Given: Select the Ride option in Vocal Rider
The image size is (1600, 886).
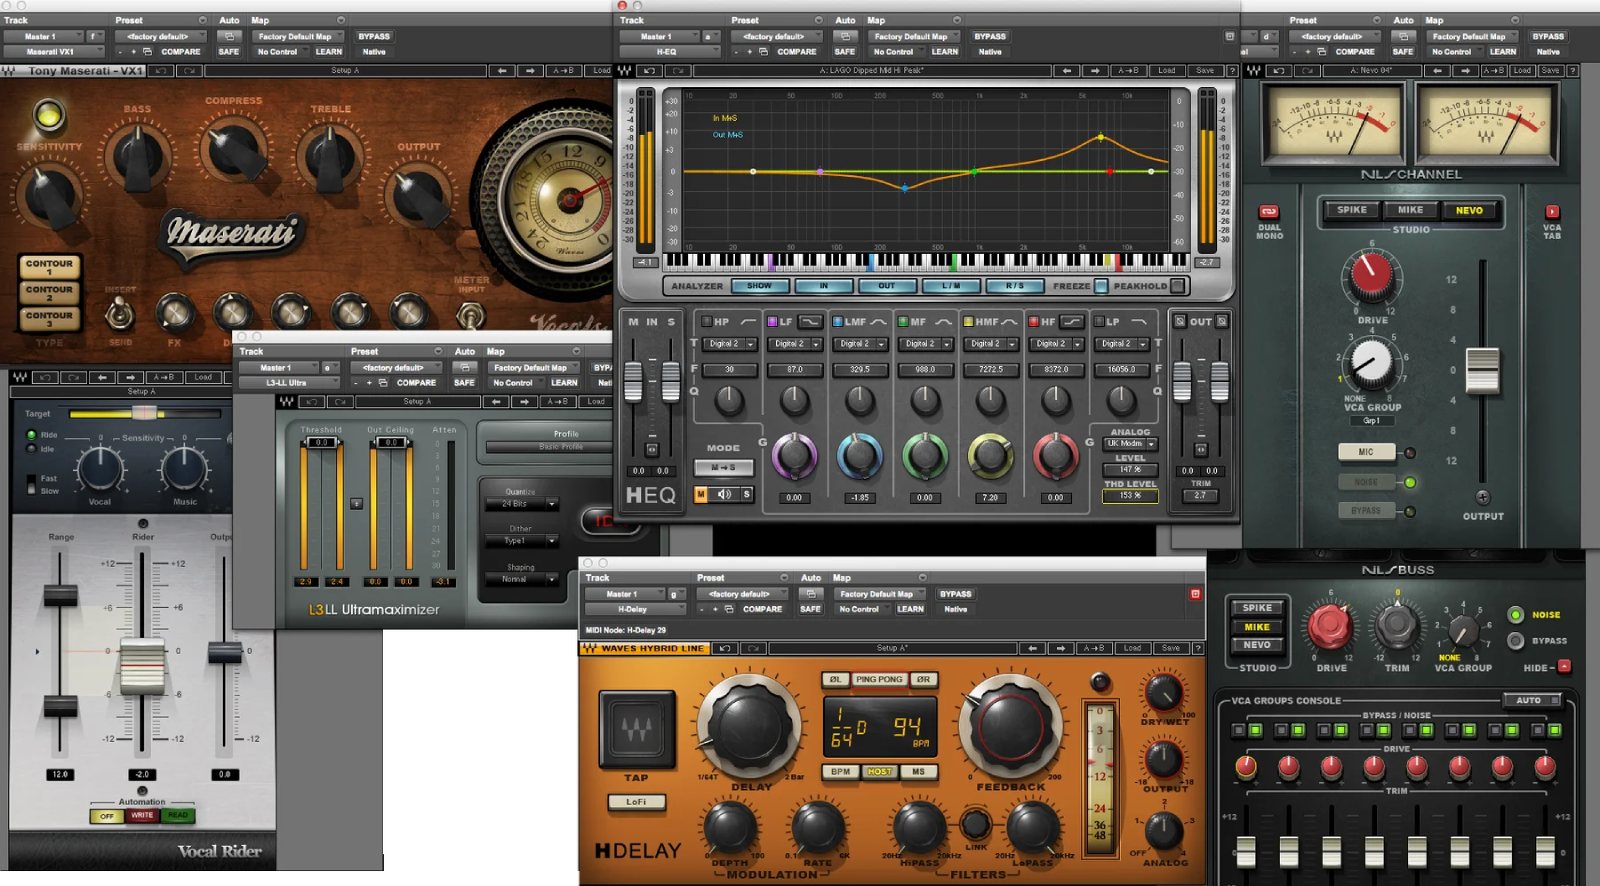Looking at the screenshot, I should pyautogui.click(x=31, y=435).
